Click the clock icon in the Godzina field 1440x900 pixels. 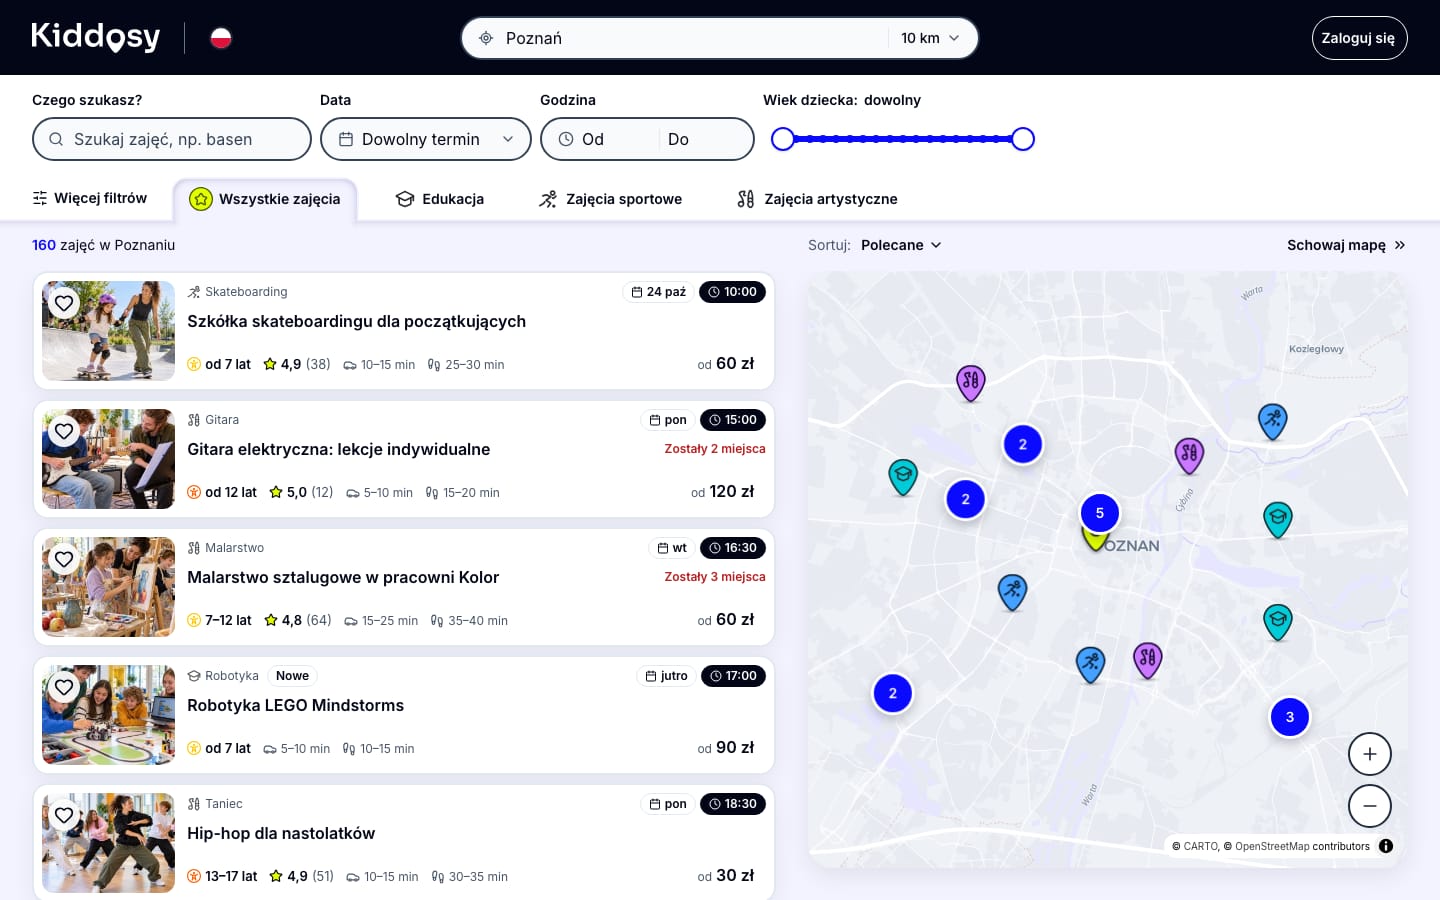tap(566, 139)
